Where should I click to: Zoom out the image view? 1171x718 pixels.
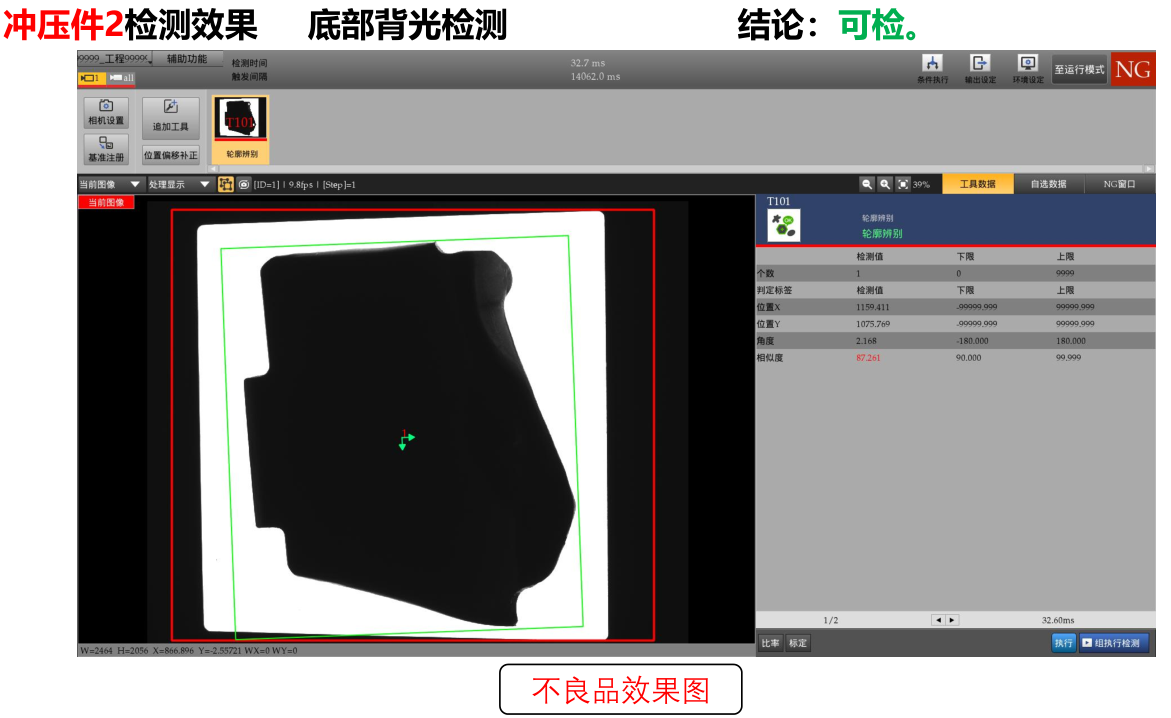[867, 184]
